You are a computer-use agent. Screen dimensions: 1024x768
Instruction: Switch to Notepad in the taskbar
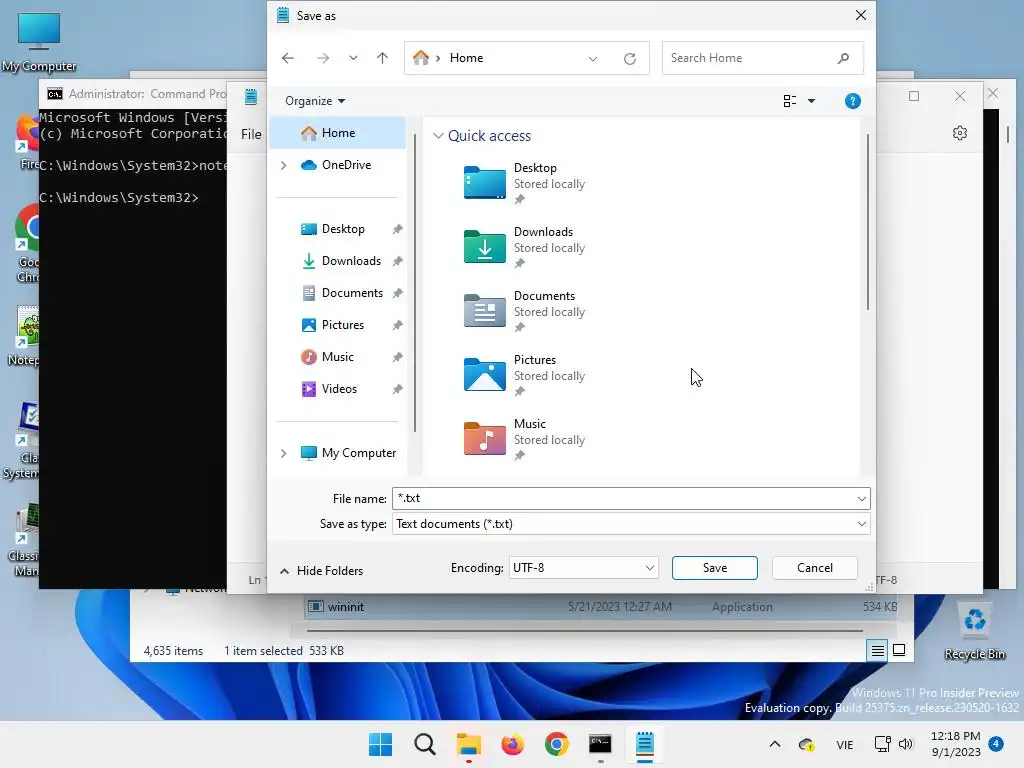[645, 744]
